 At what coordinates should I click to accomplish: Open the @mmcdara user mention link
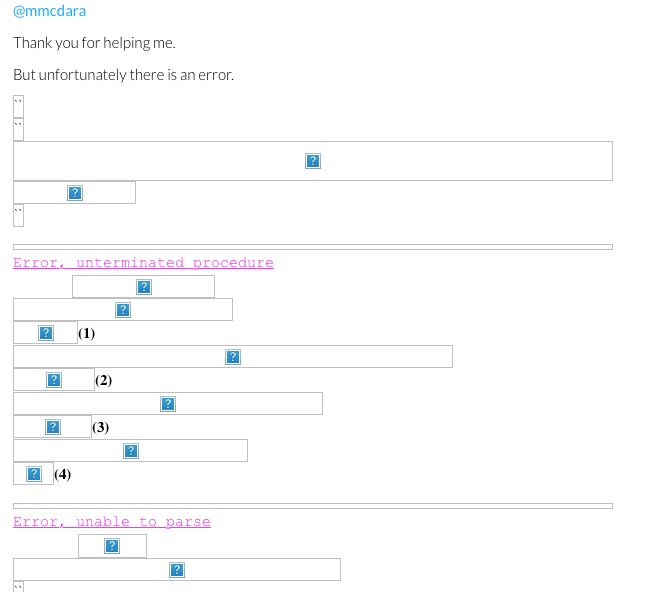tap(49, 11)
